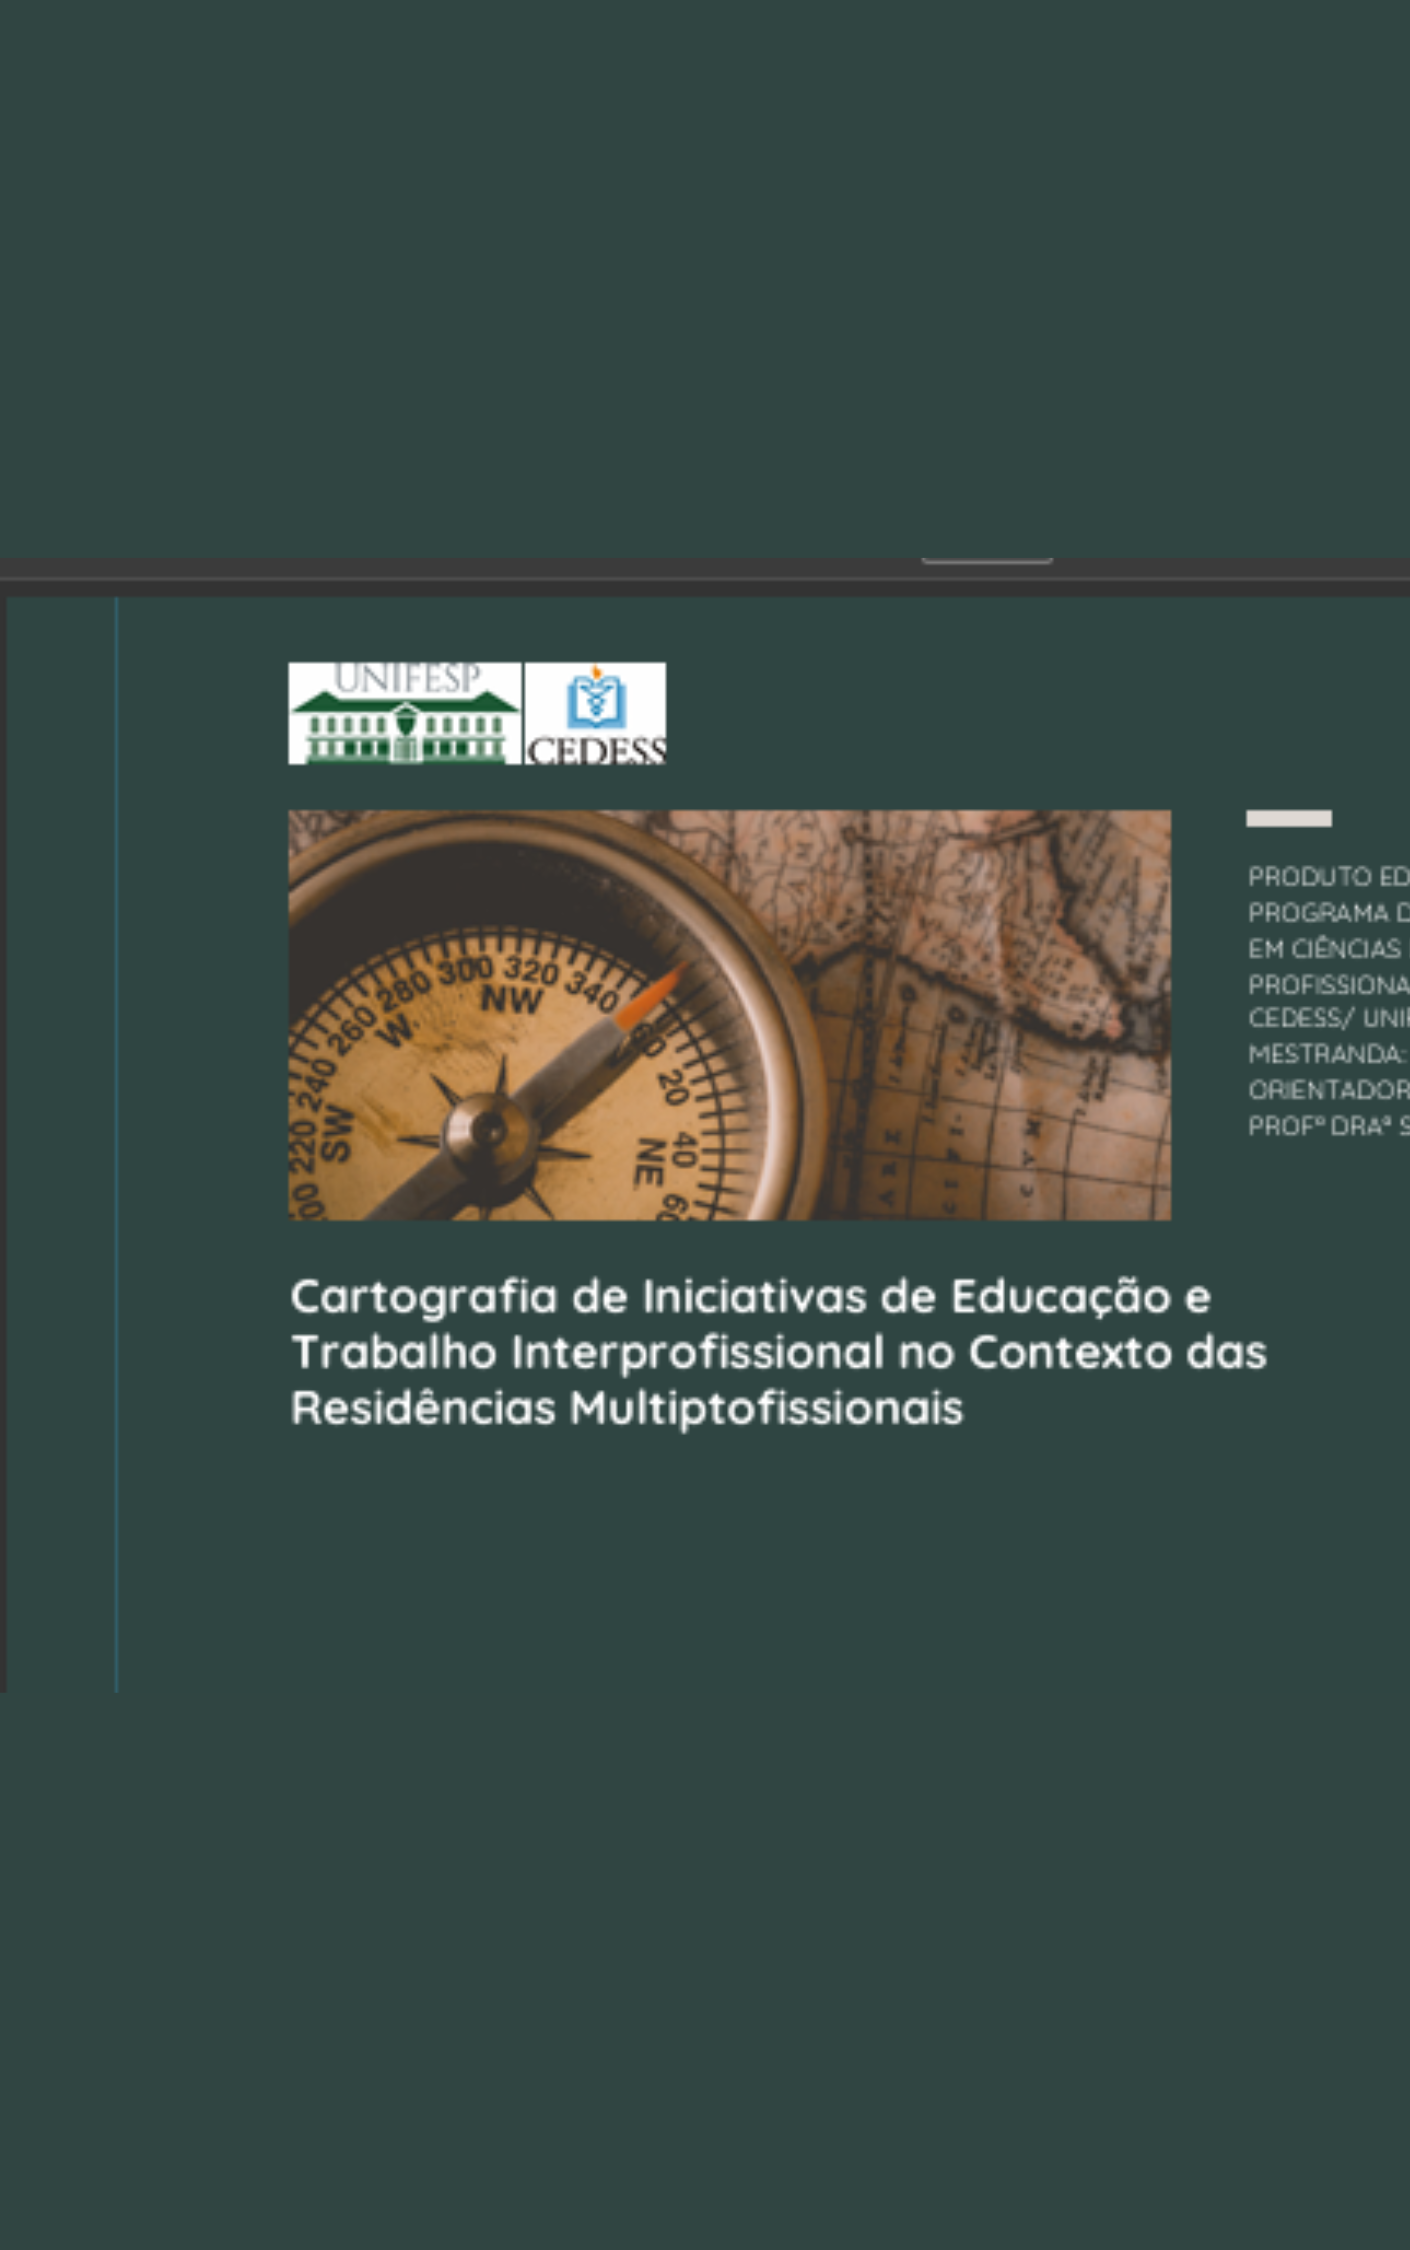Click the SW marking on the compass
Screen dimensions: 1410x2250
(x=337, y=1132)
